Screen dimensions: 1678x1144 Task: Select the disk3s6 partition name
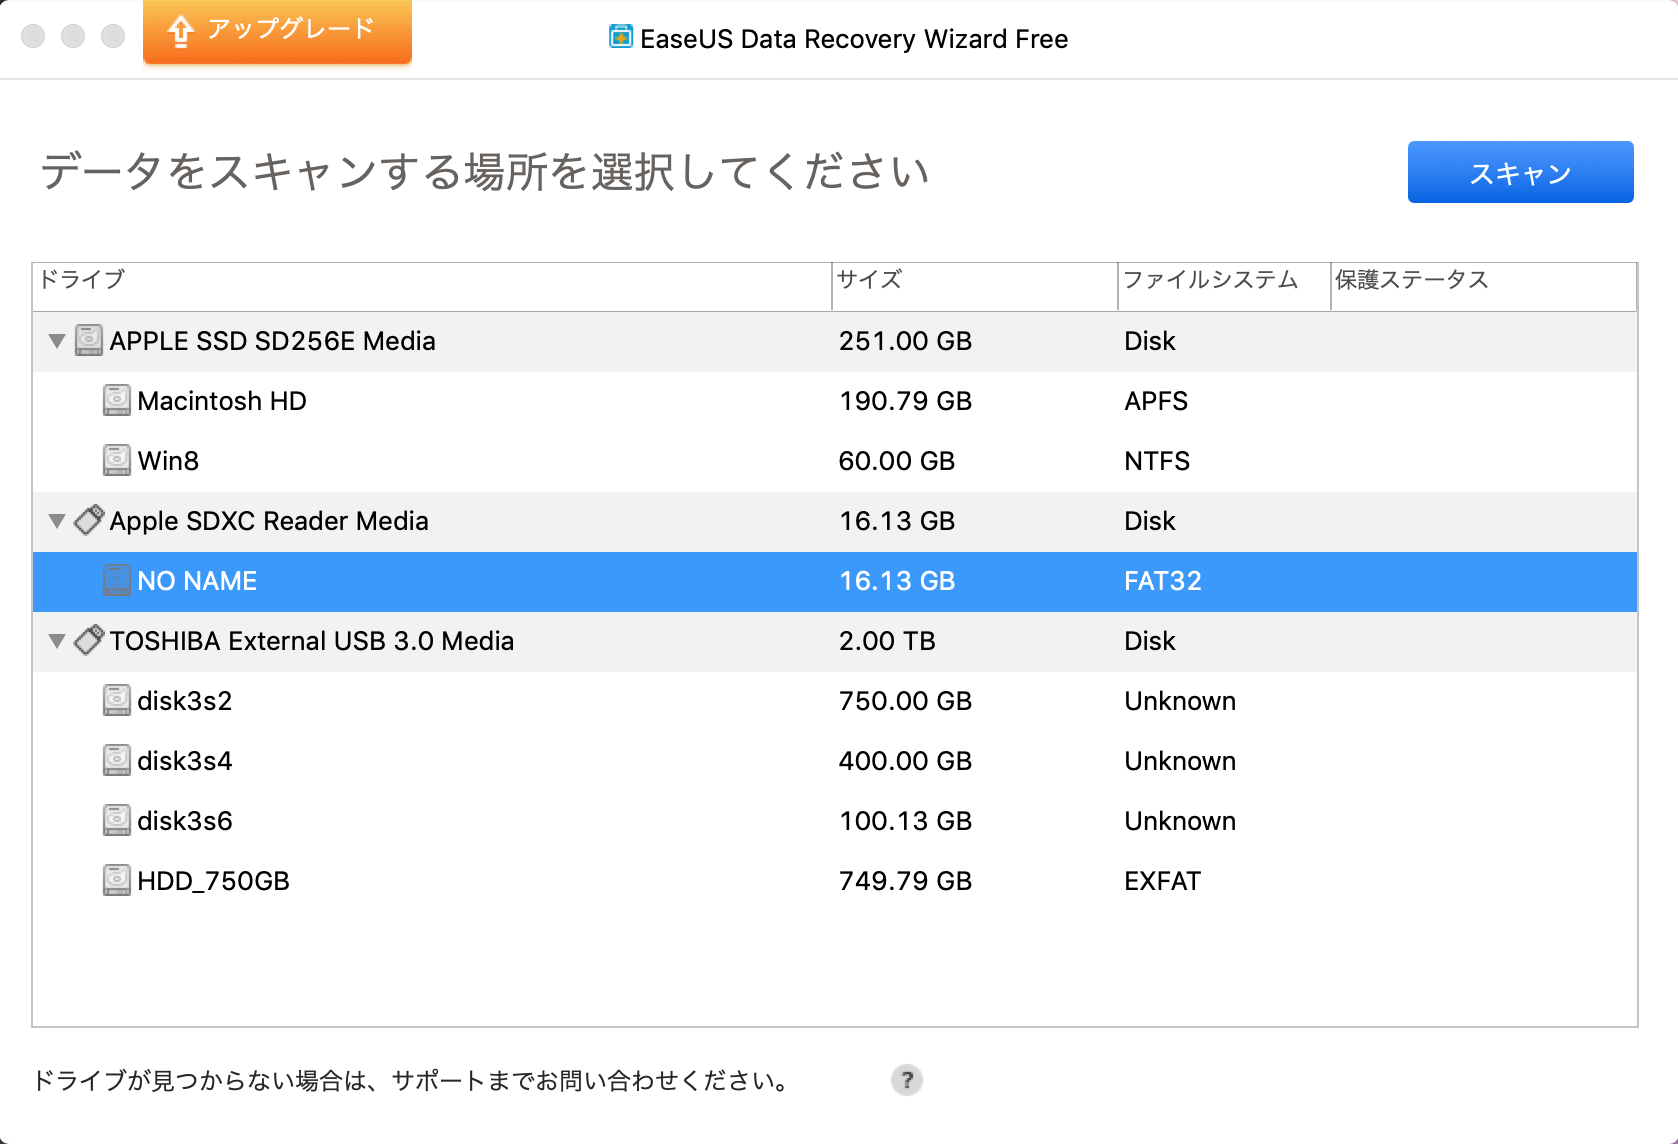coord(185,821)
